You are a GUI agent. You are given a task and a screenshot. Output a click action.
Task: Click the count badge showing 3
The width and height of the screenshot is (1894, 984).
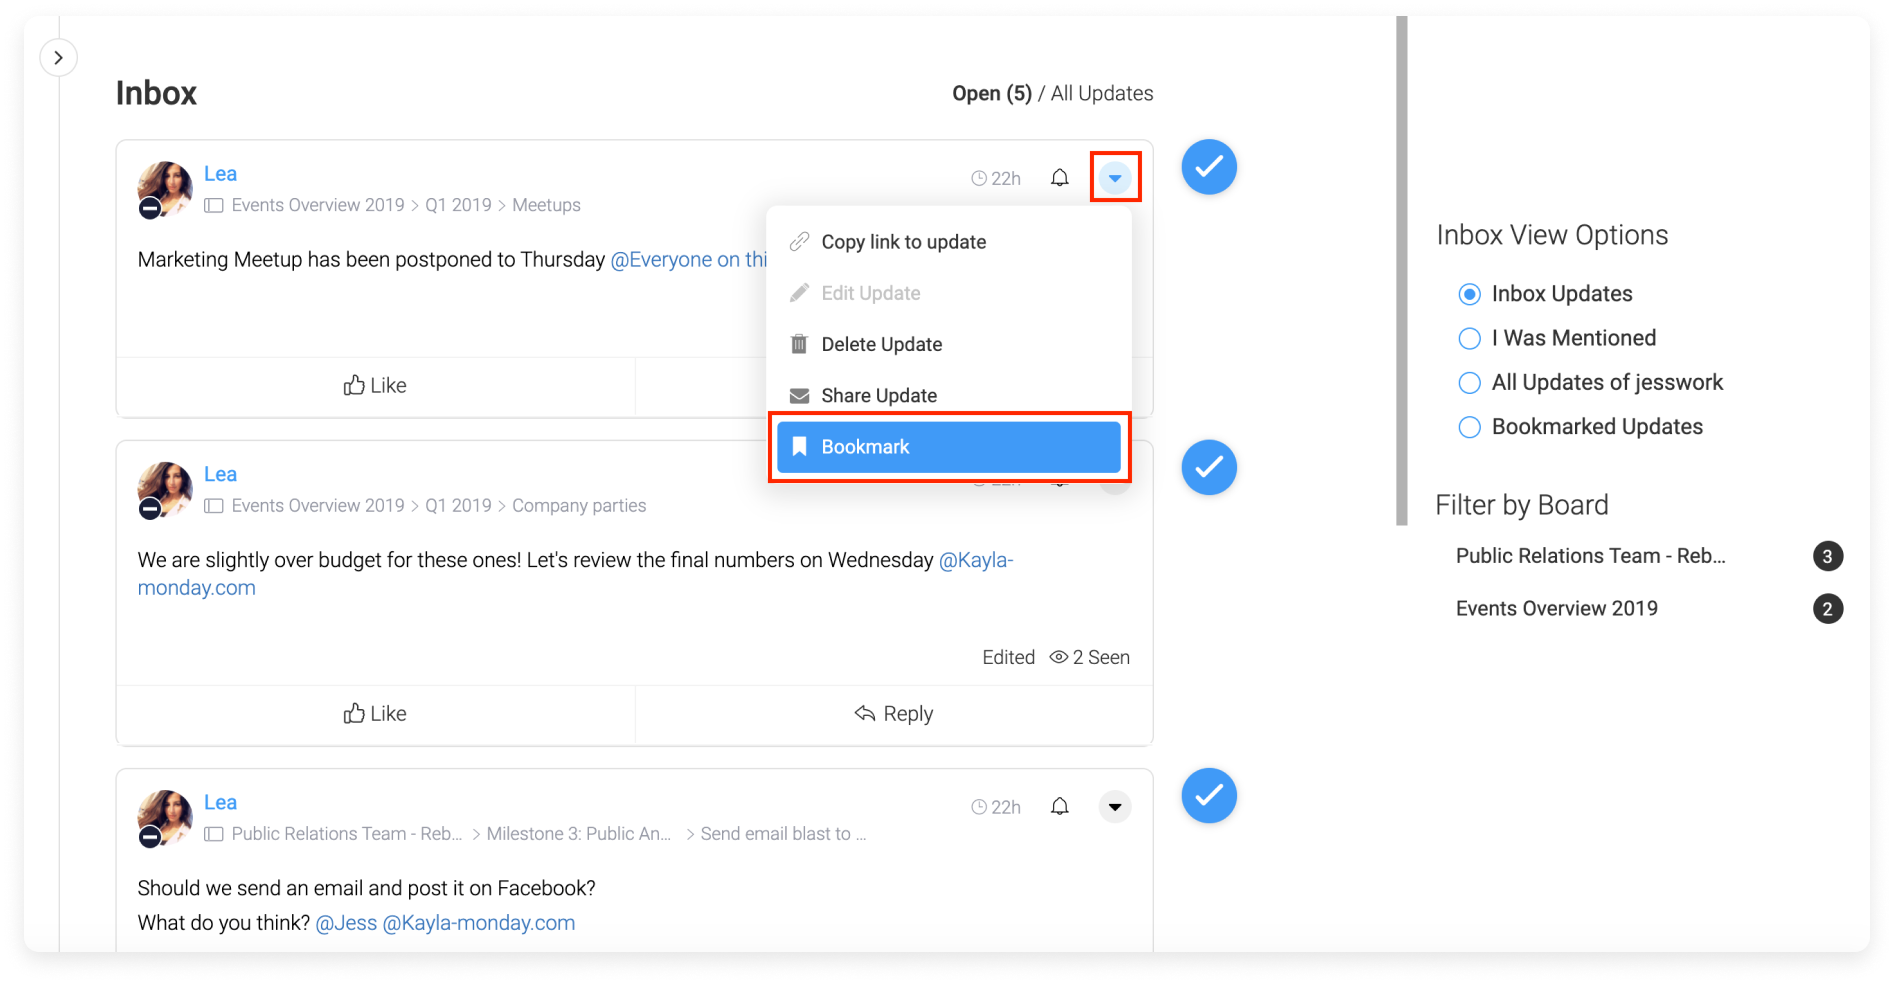(x=1827, y=556)
